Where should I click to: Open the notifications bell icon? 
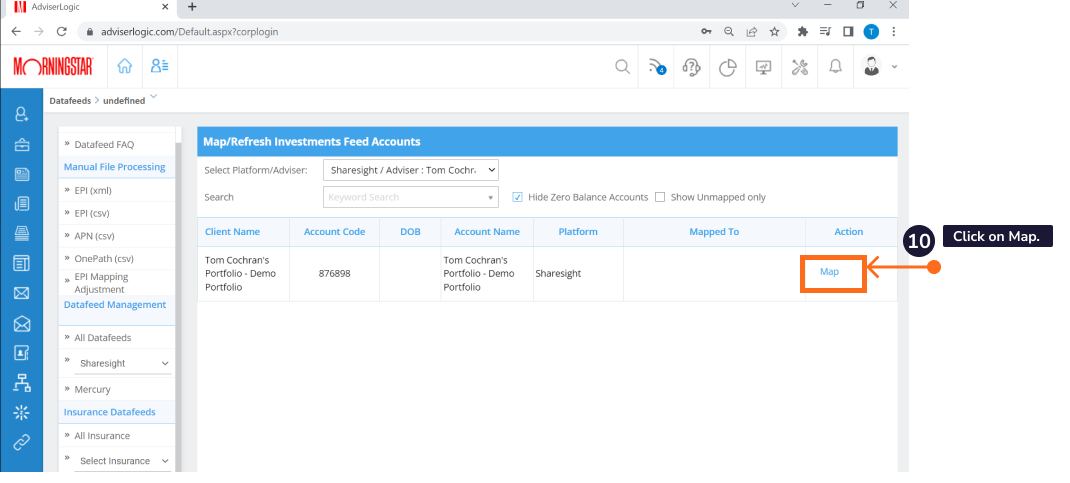(835, 66)
